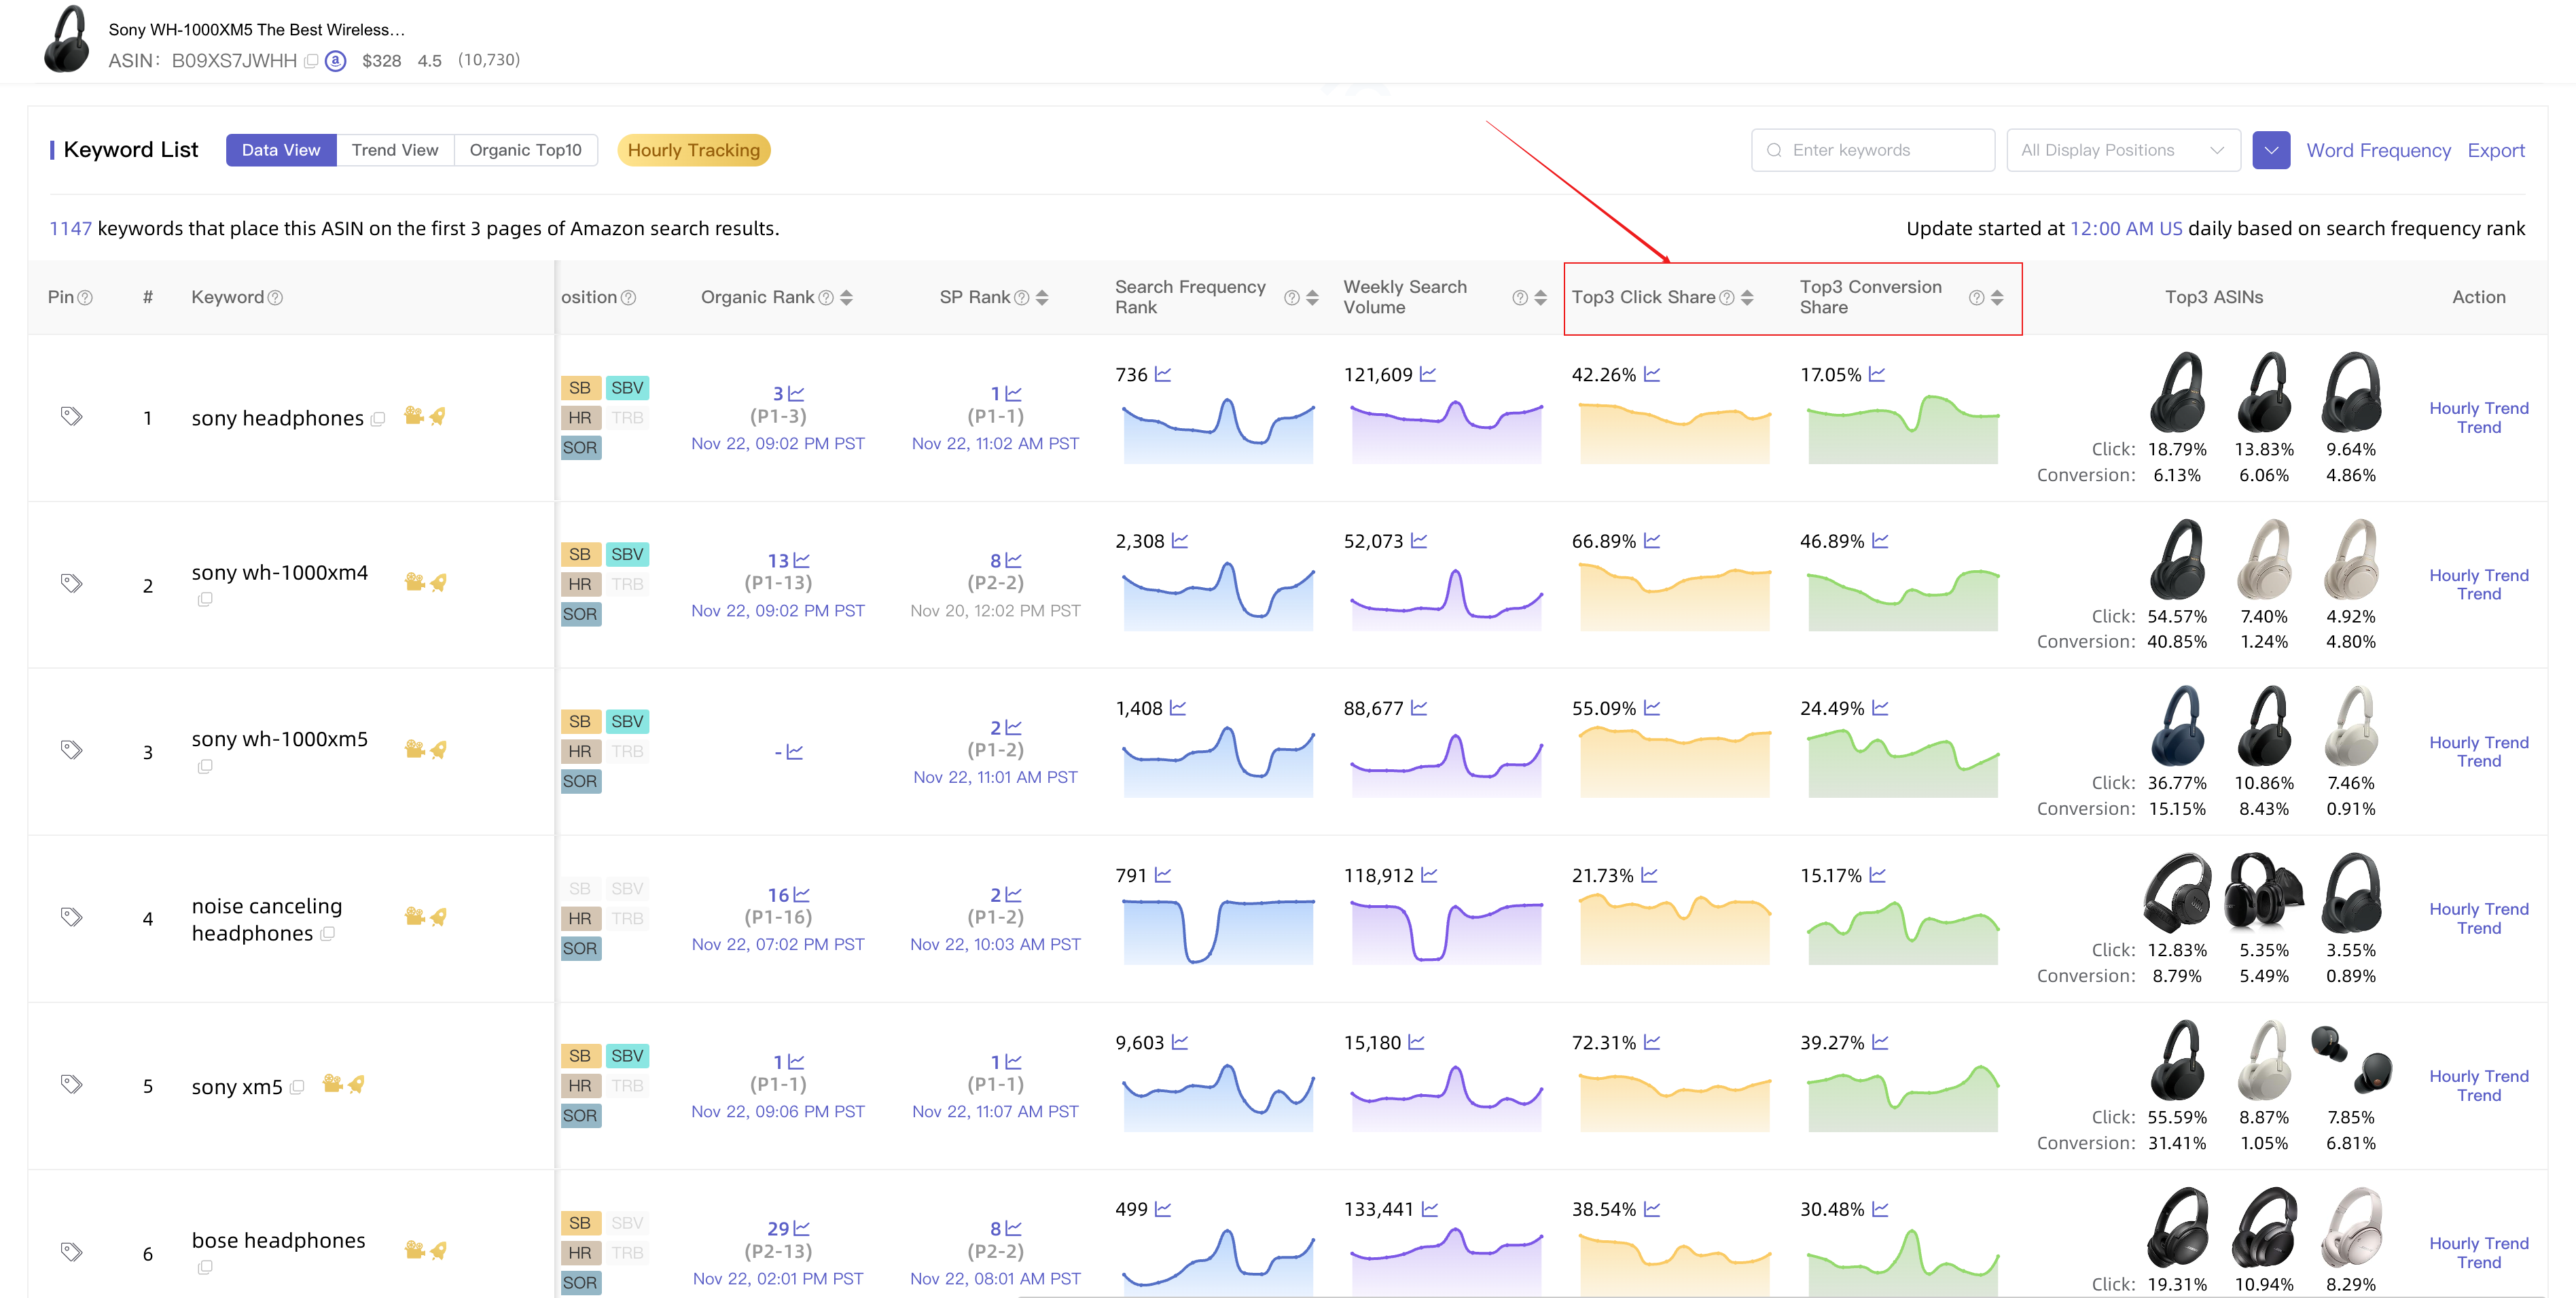Click the HR badge in sony wh-1000xm4 row

(580, 585)
